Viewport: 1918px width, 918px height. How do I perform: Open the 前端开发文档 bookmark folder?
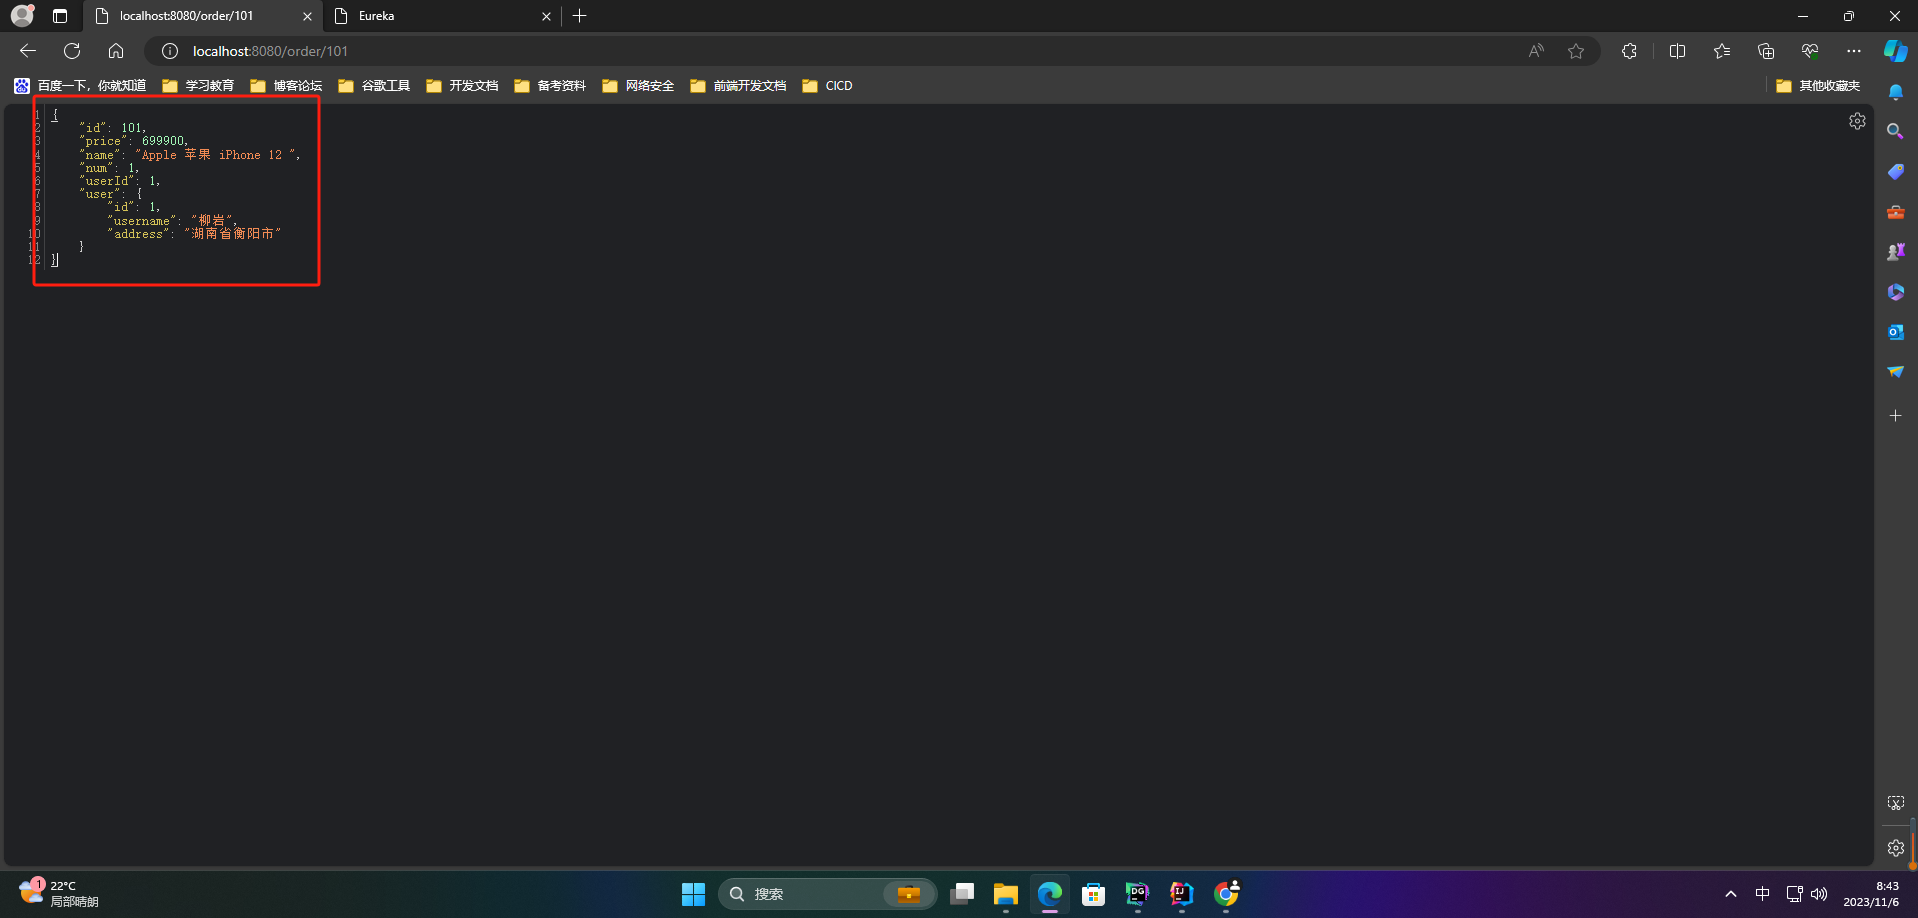pyautogui.click(x=738, y=86)
